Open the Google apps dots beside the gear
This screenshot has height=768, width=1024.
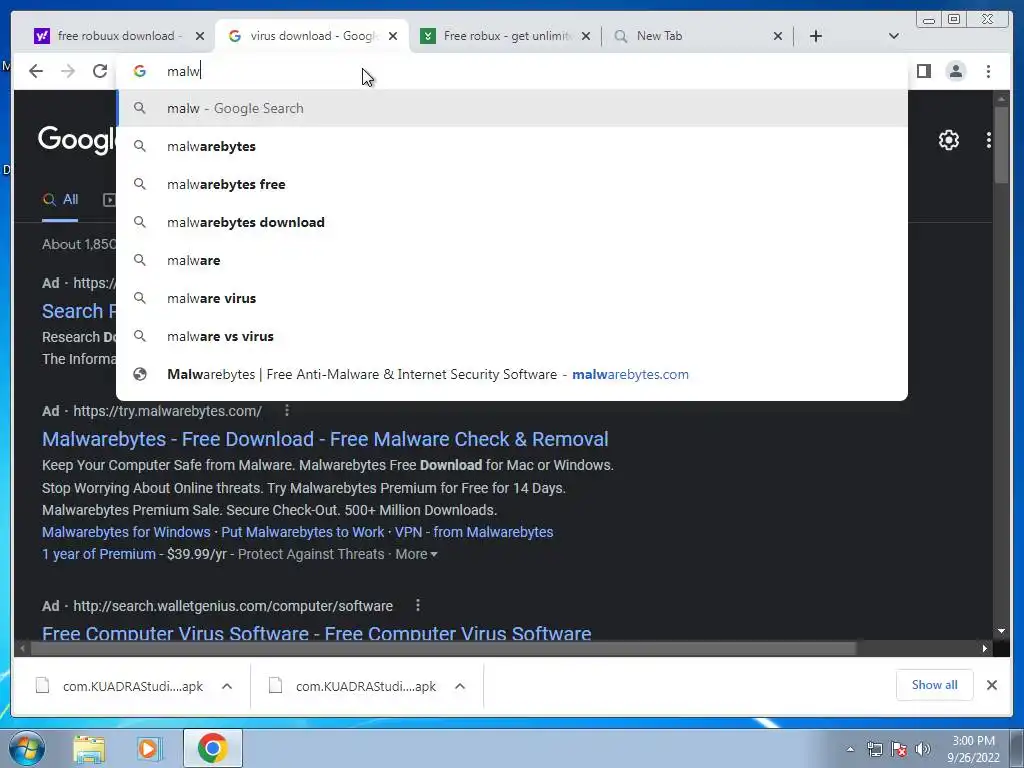[989, 140]
